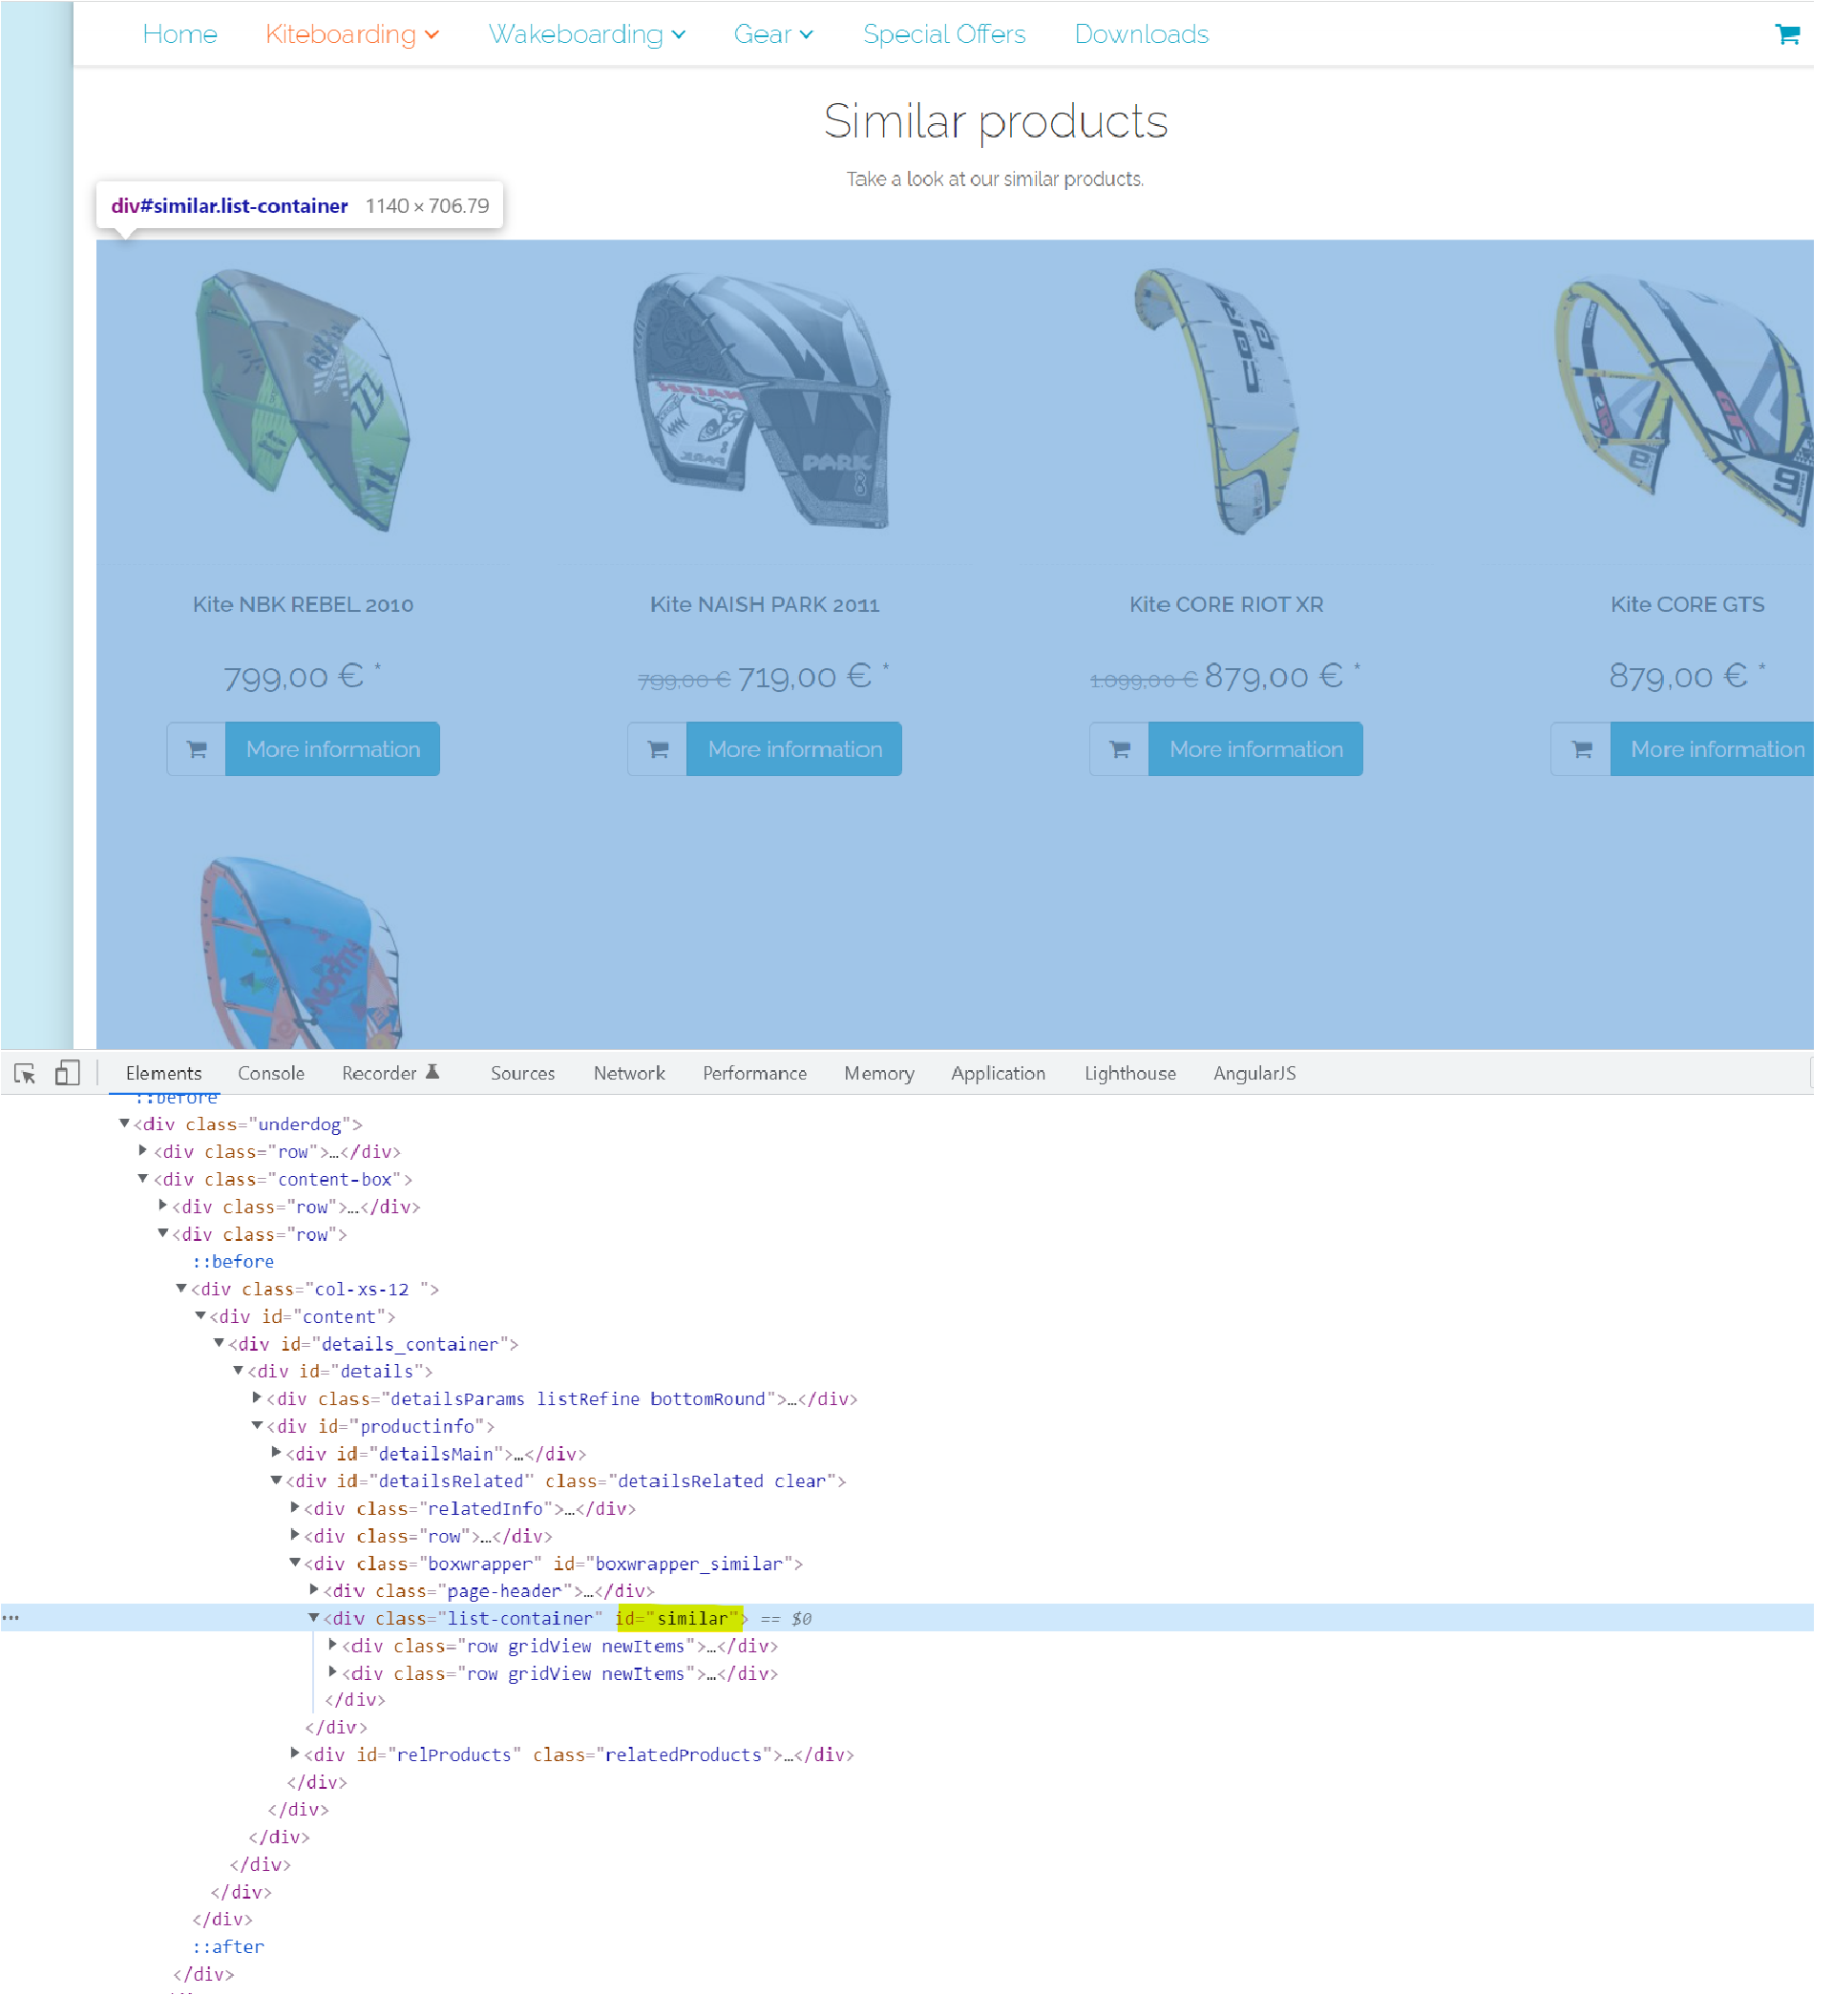Go to the Home page link

pos(182,34)
